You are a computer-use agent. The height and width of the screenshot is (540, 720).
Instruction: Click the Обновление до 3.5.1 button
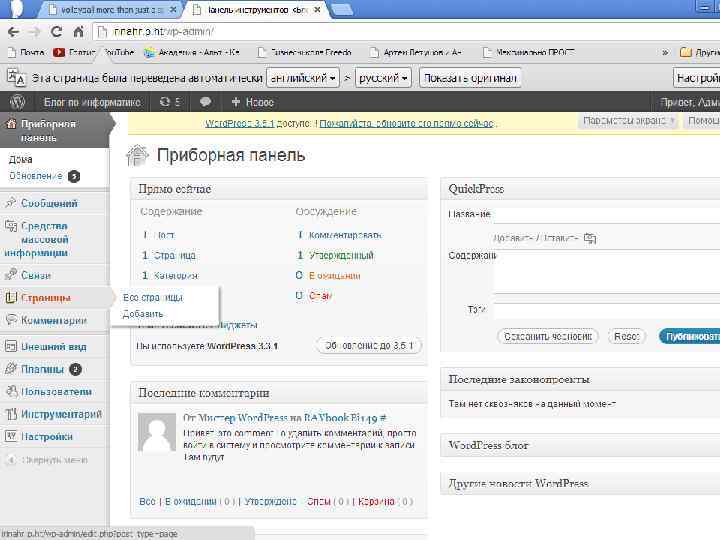(369, 345)
